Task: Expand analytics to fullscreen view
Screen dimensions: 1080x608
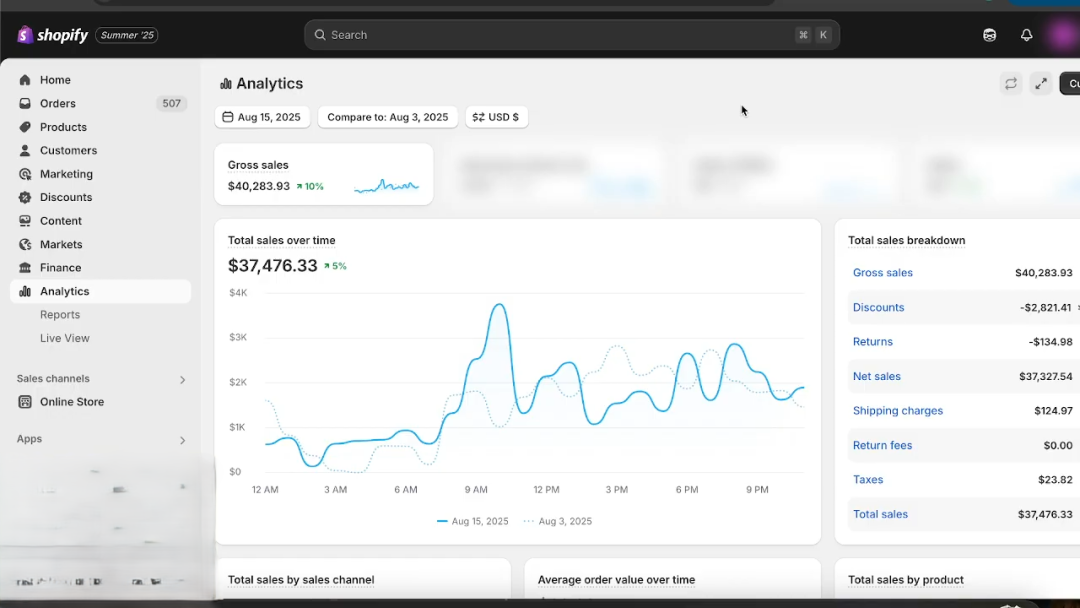Action: tap(1040, 84)
